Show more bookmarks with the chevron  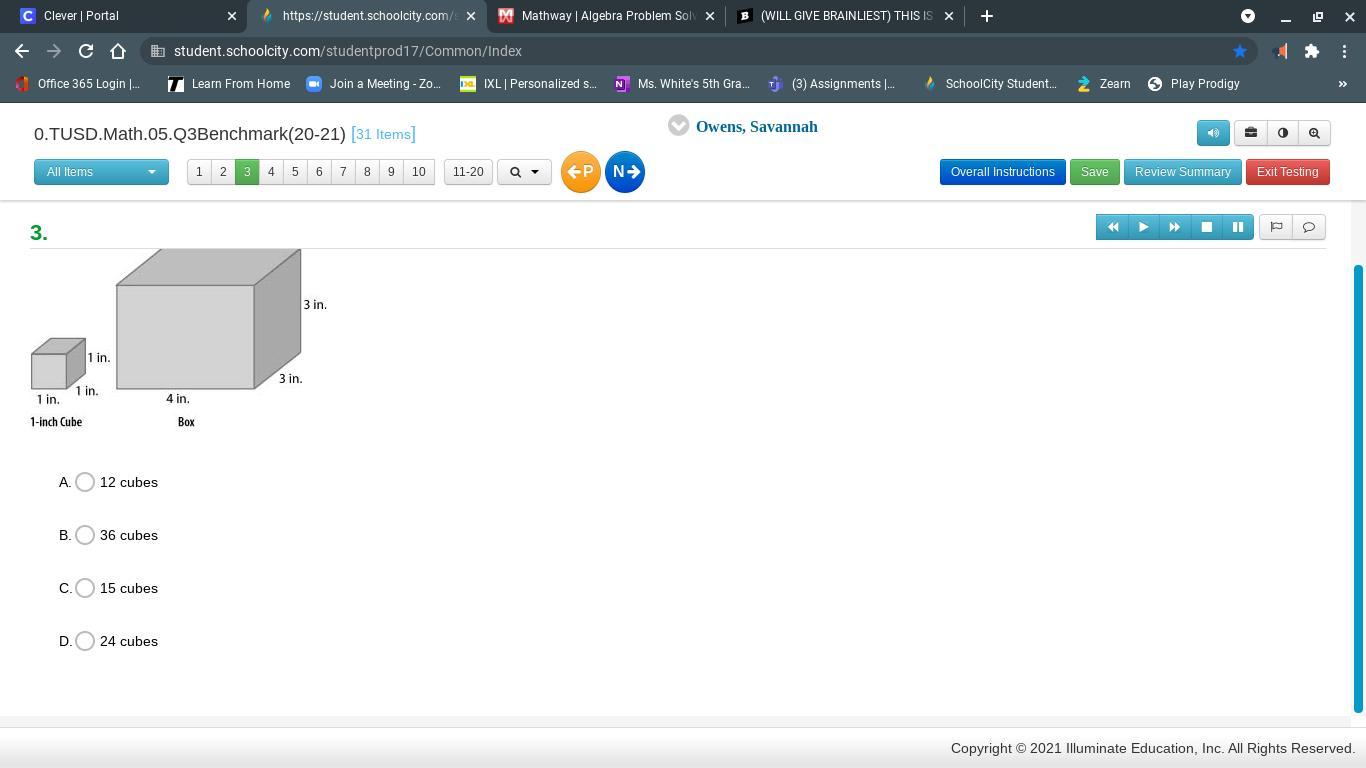pyautogui.click(x=1343, y=84)
